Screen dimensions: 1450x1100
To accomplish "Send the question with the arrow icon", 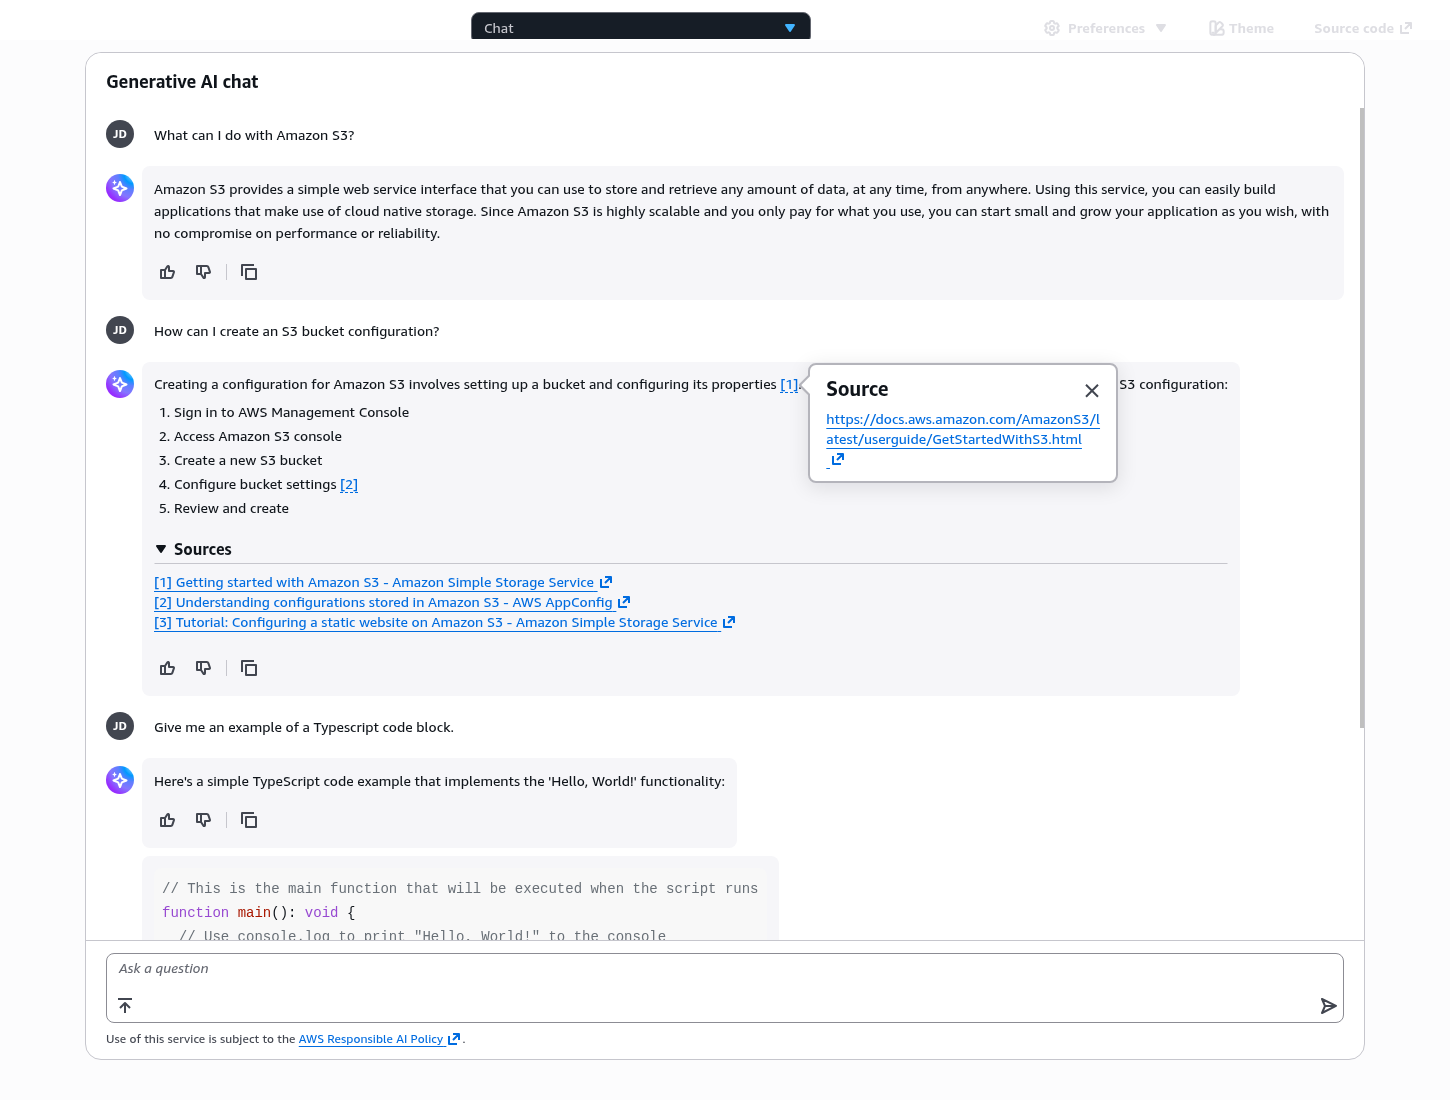I will point(1328,1006).
